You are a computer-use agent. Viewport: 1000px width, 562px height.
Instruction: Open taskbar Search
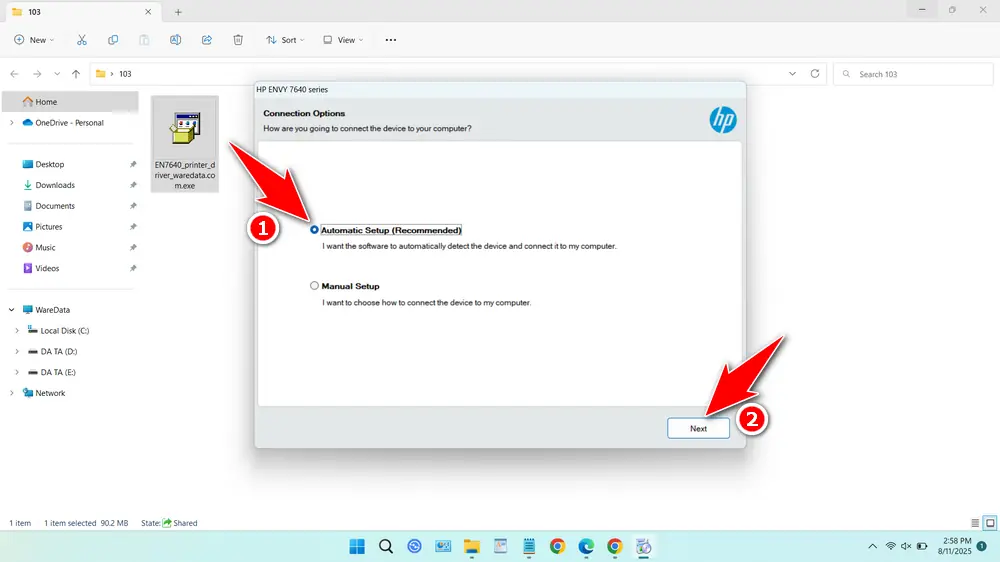(x=386, y=546)
